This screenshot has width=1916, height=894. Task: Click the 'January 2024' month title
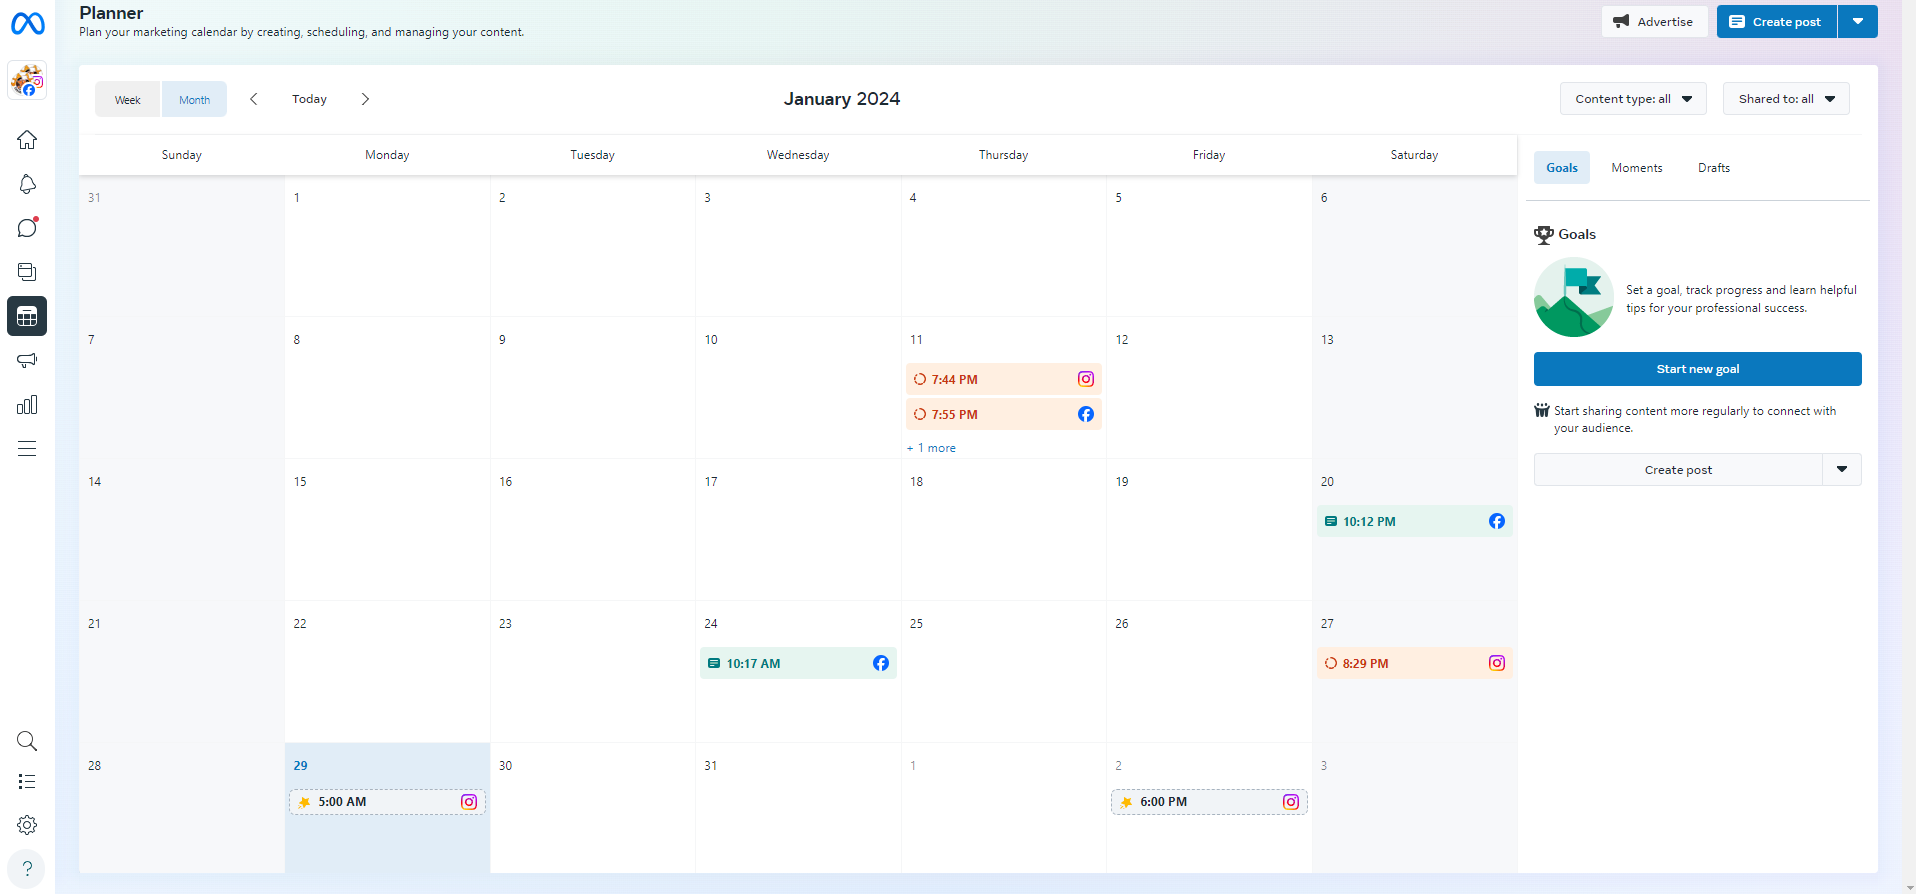point(842,99)
